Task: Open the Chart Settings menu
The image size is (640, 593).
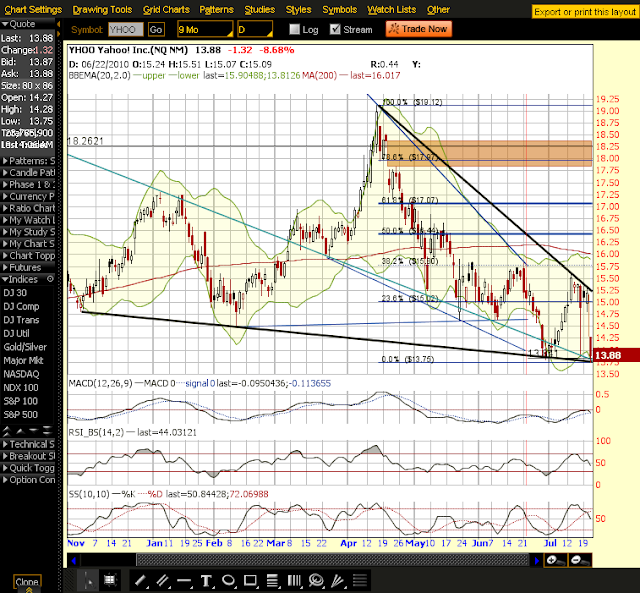Action: coord(33,9)
